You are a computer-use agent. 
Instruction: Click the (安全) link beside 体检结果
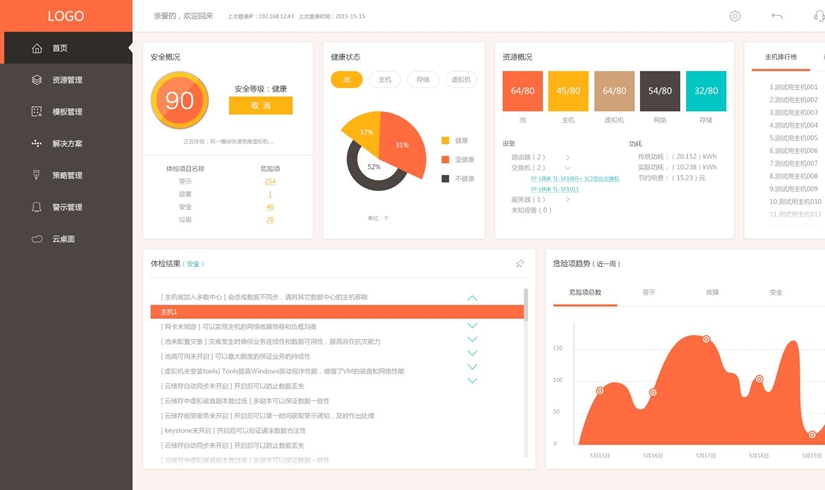[x=193, y=264]
